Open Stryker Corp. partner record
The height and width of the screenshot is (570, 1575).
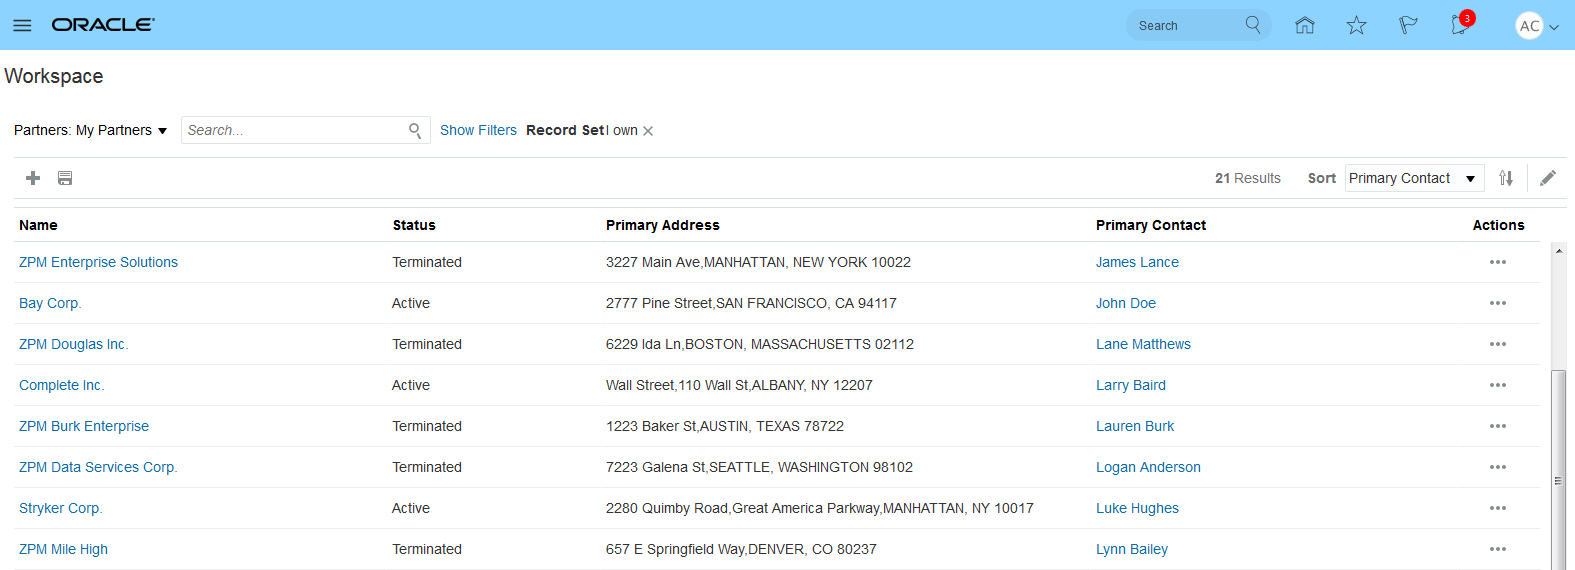tap(61, 508)
